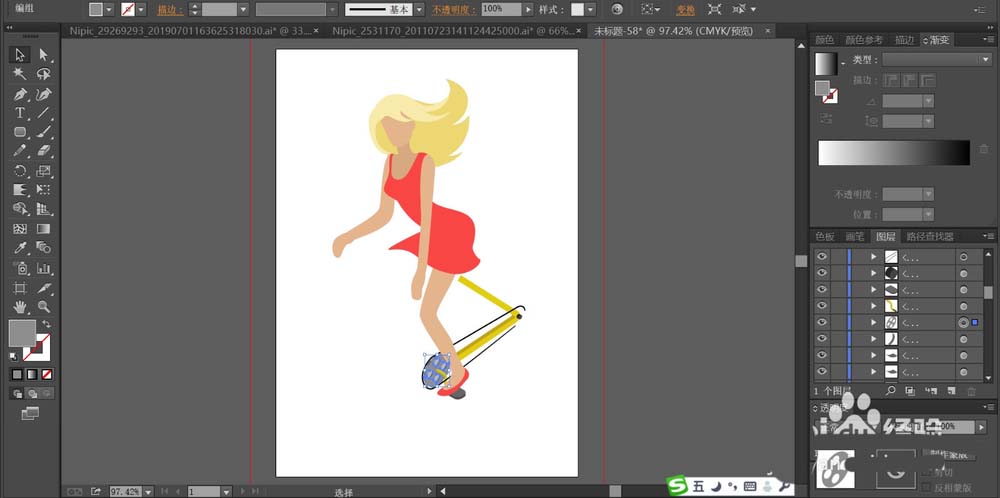Activate the Hand tool

[20, 307]
